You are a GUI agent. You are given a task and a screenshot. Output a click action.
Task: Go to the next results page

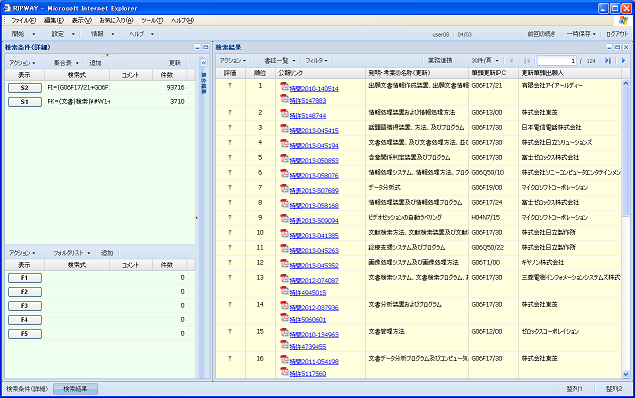point(623,61)
